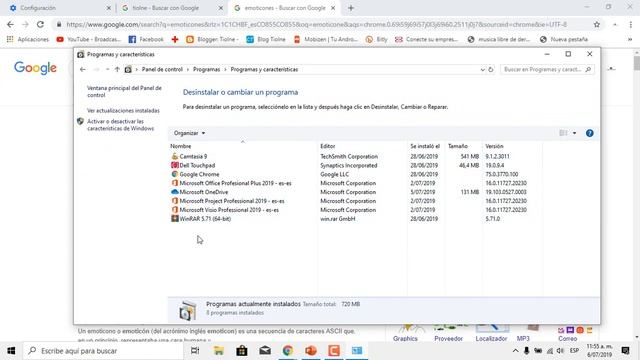Open the recent locations dropdown arrow
Screen dimensions: 640x360
click(107, 69)
